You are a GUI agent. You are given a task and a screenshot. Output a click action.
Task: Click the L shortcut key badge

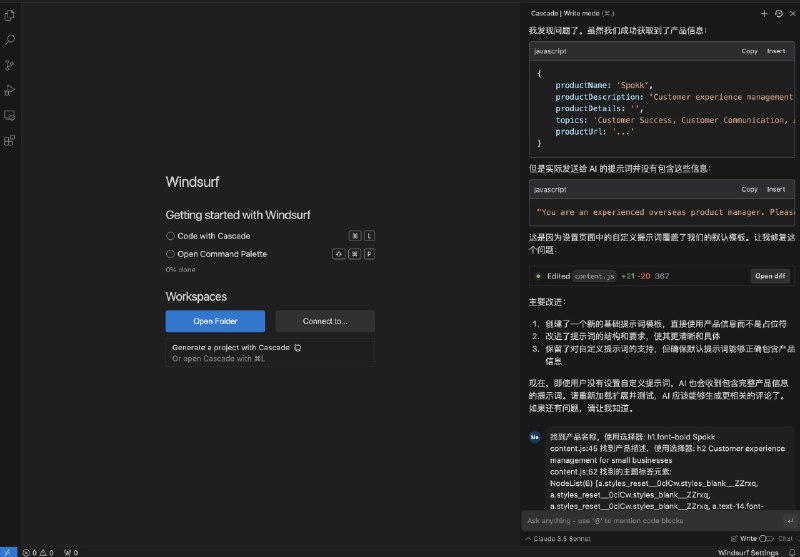(x=369, y=236)
